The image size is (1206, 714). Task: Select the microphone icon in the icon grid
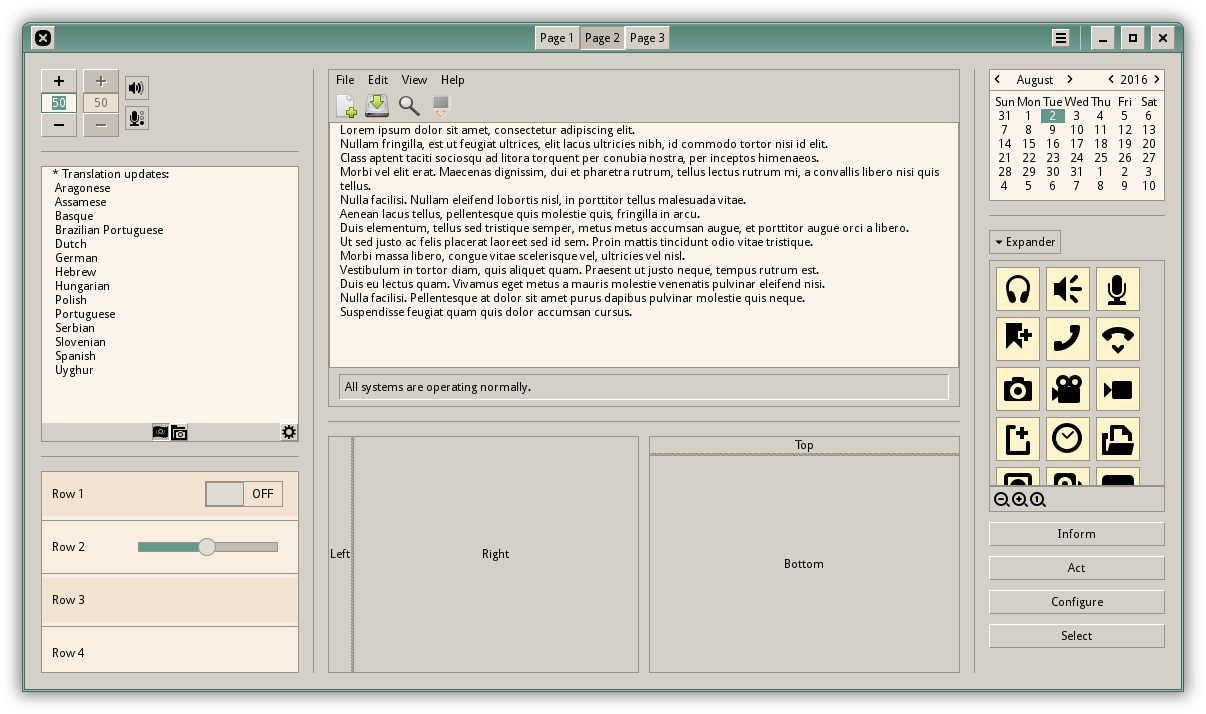point(1117,289)
